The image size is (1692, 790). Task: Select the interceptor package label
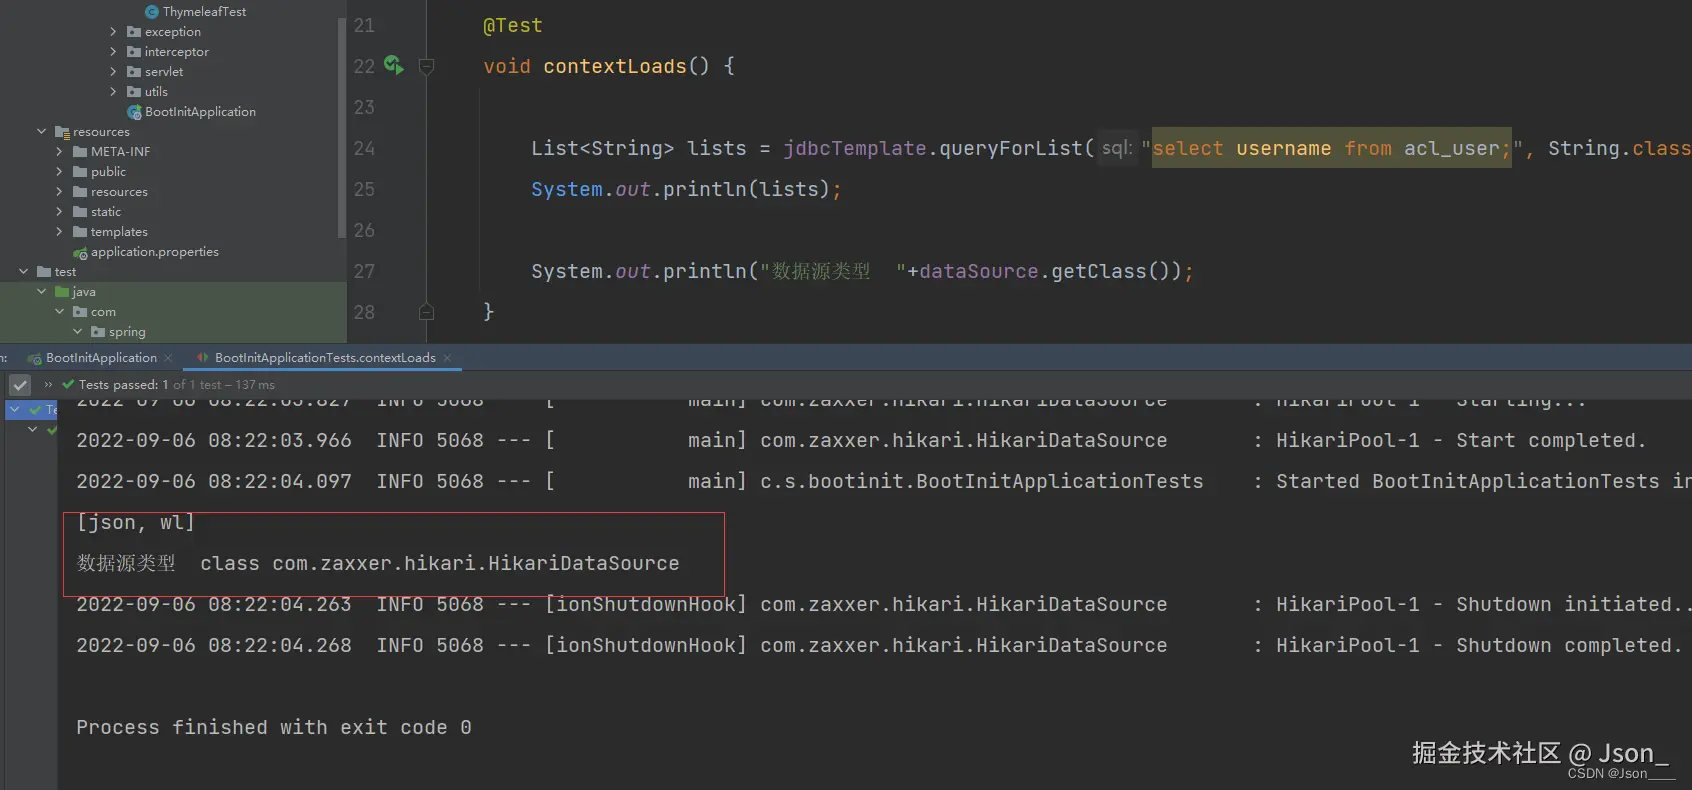click(176, 52)
